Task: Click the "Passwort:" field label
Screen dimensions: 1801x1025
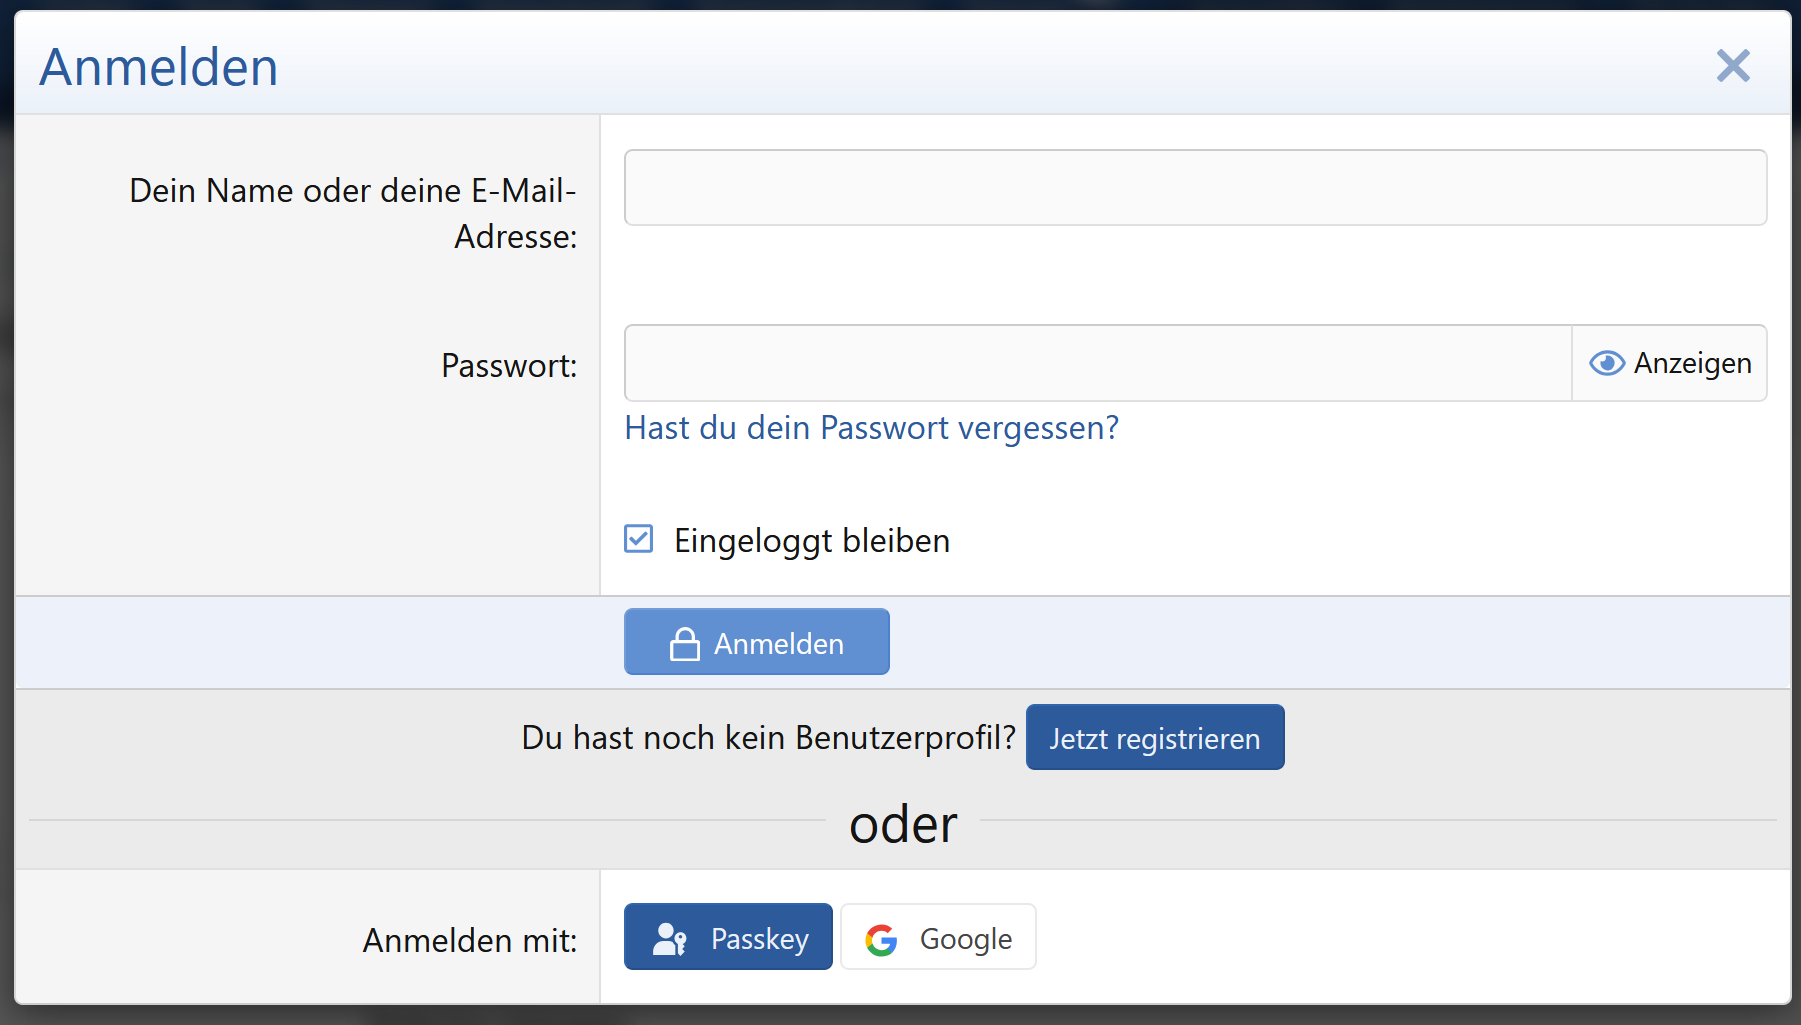Action: coord(509,366)
